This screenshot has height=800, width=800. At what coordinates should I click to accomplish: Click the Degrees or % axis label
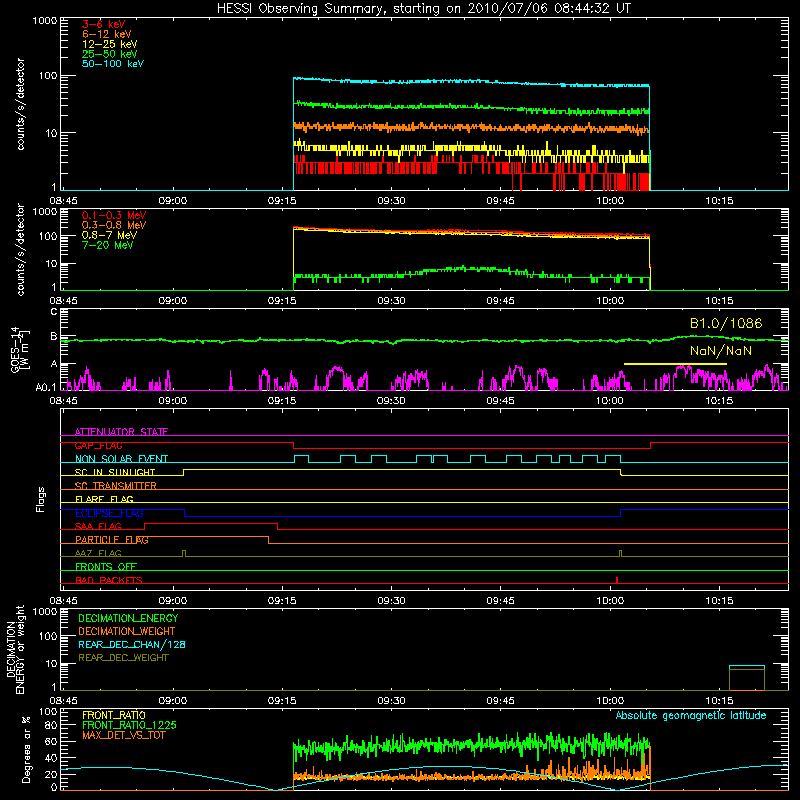pos(26,749)
